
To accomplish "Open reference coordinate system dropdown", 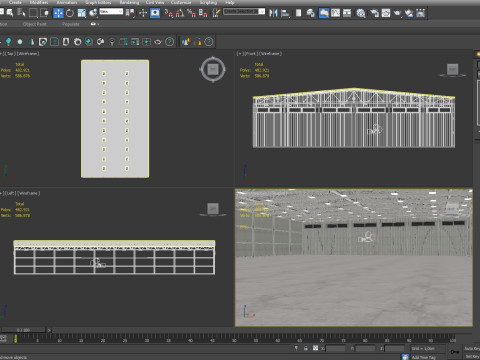I will tap(111, 12).
